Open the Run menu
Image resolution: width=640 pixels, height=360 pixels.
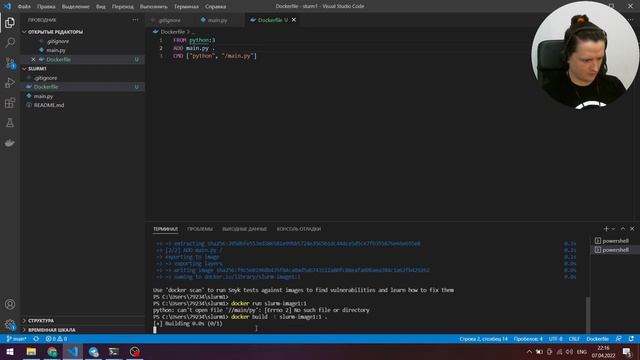click(153, 7)
